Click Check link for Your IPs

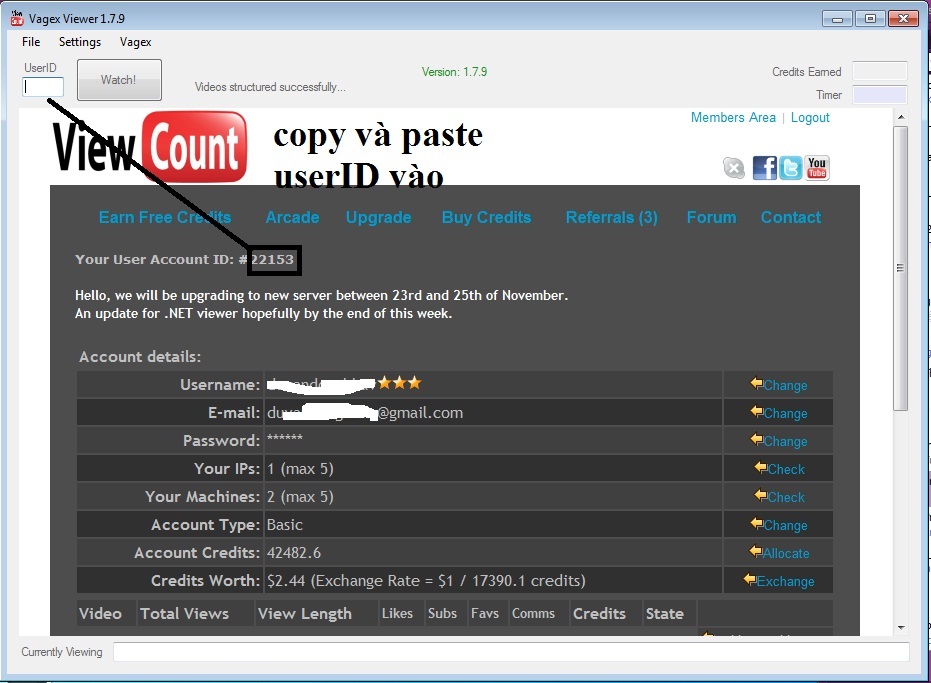pyautogui.click(x=786, y=469)
